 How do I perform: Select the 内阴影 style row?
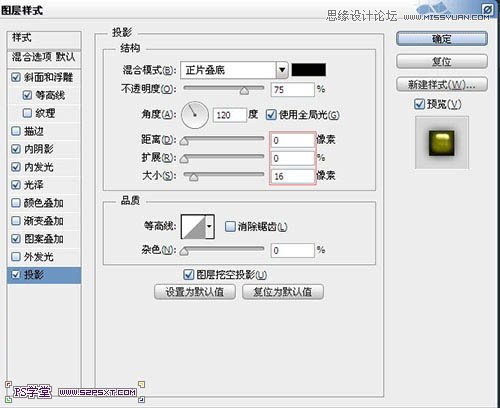click(44, 149)
